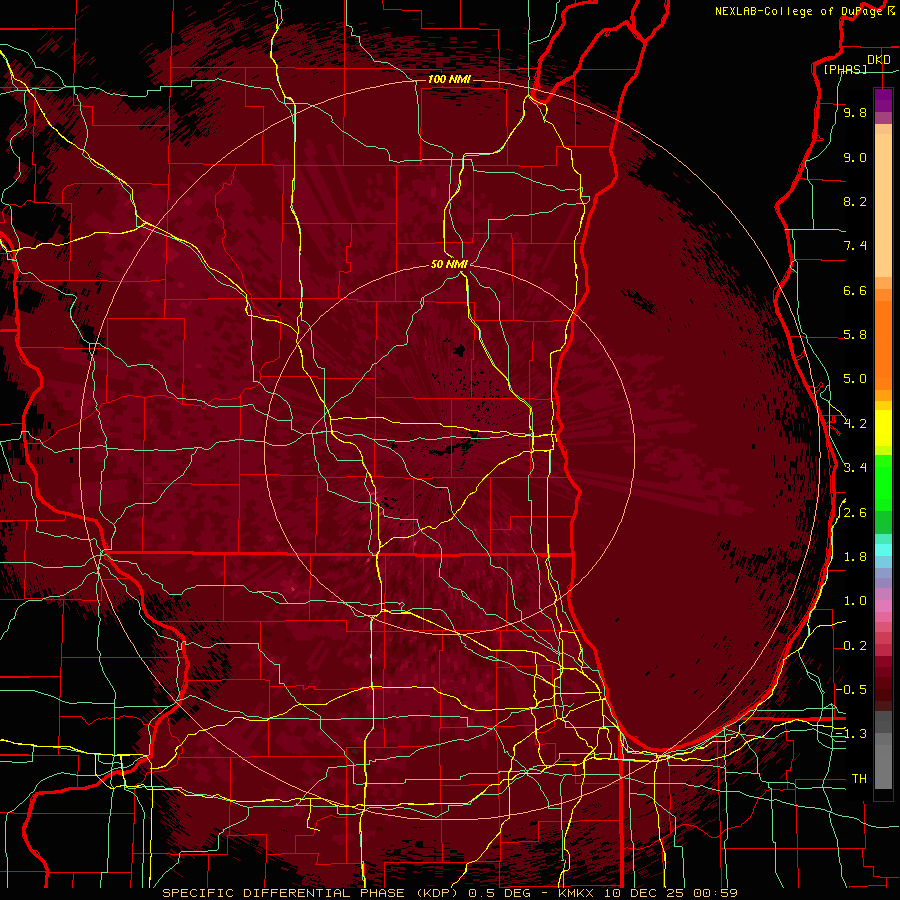The height and width of the screenshot is (900, 900).
Task: Click the -1.3 legend value
Action: pos(851,735)
